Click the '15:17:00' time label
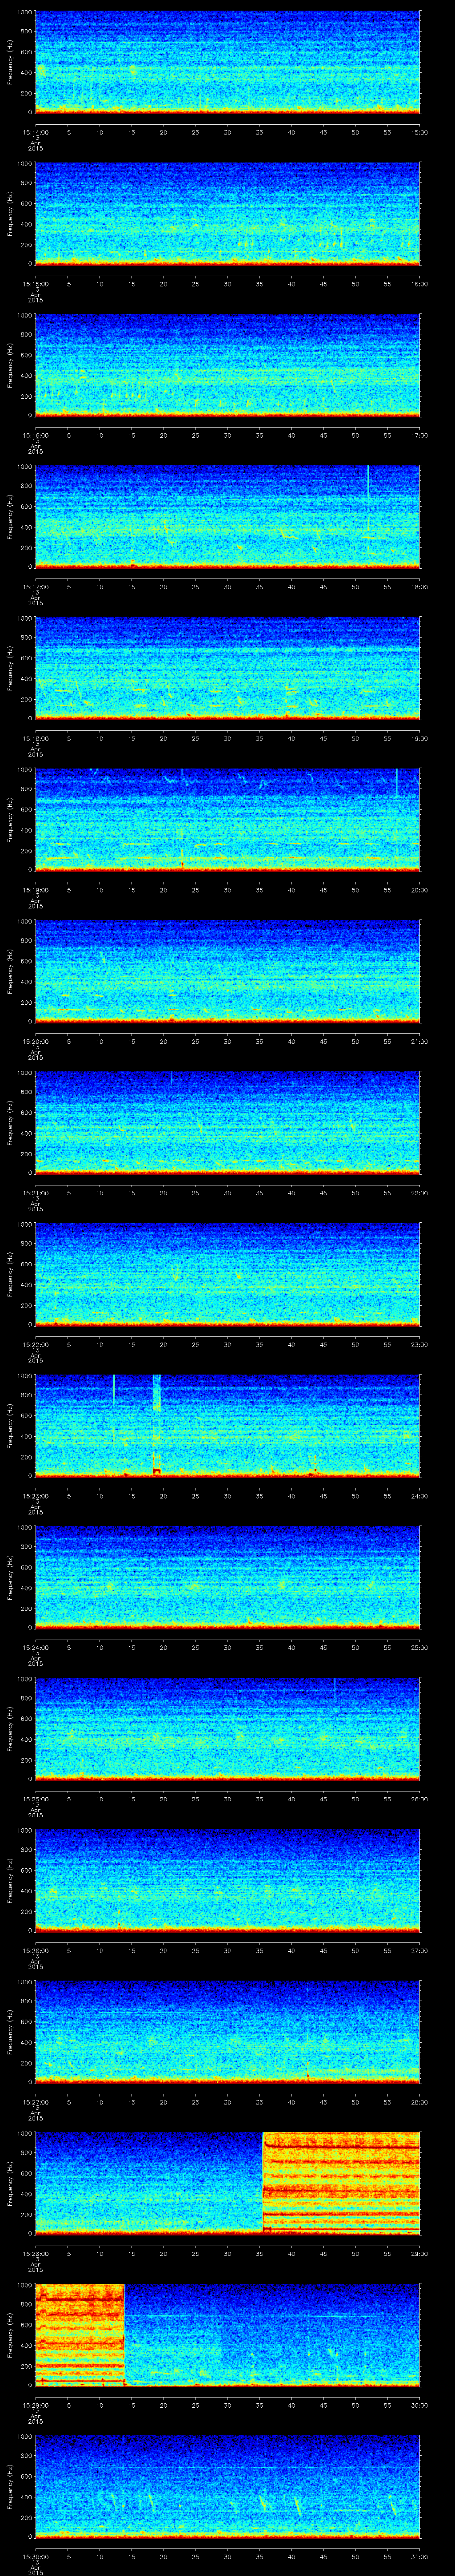The height and width of the screenshot is (2576, 455). click(x=36, y=587)
